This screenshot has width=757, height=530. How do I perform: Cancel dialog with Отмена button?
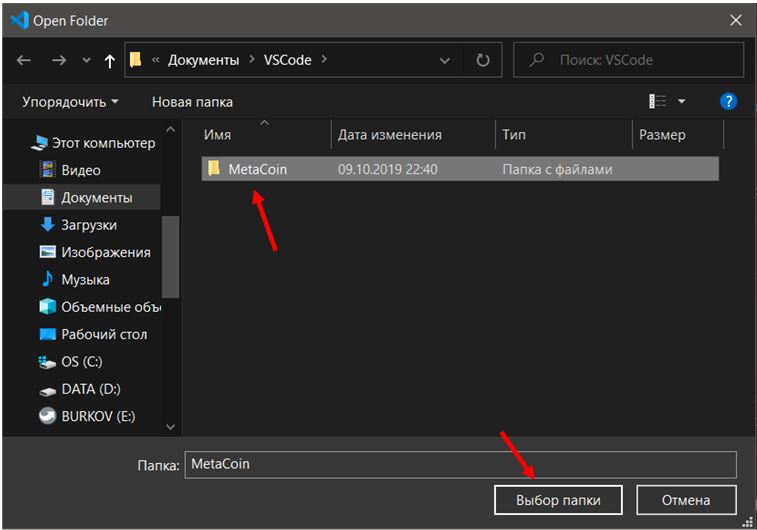686,500
